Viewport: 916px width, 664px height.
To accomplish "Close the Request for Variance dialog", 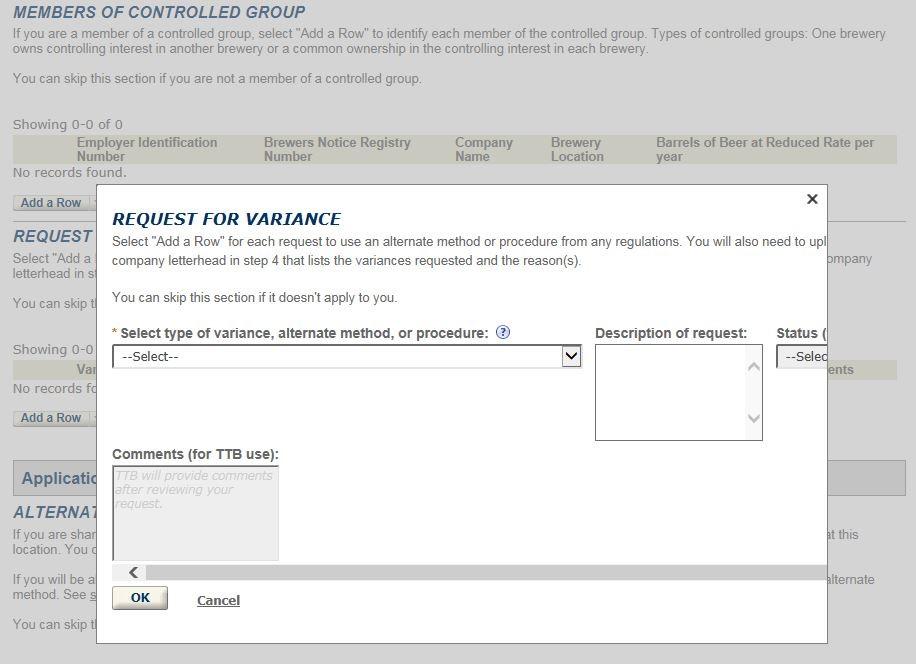I will point(812,199).
